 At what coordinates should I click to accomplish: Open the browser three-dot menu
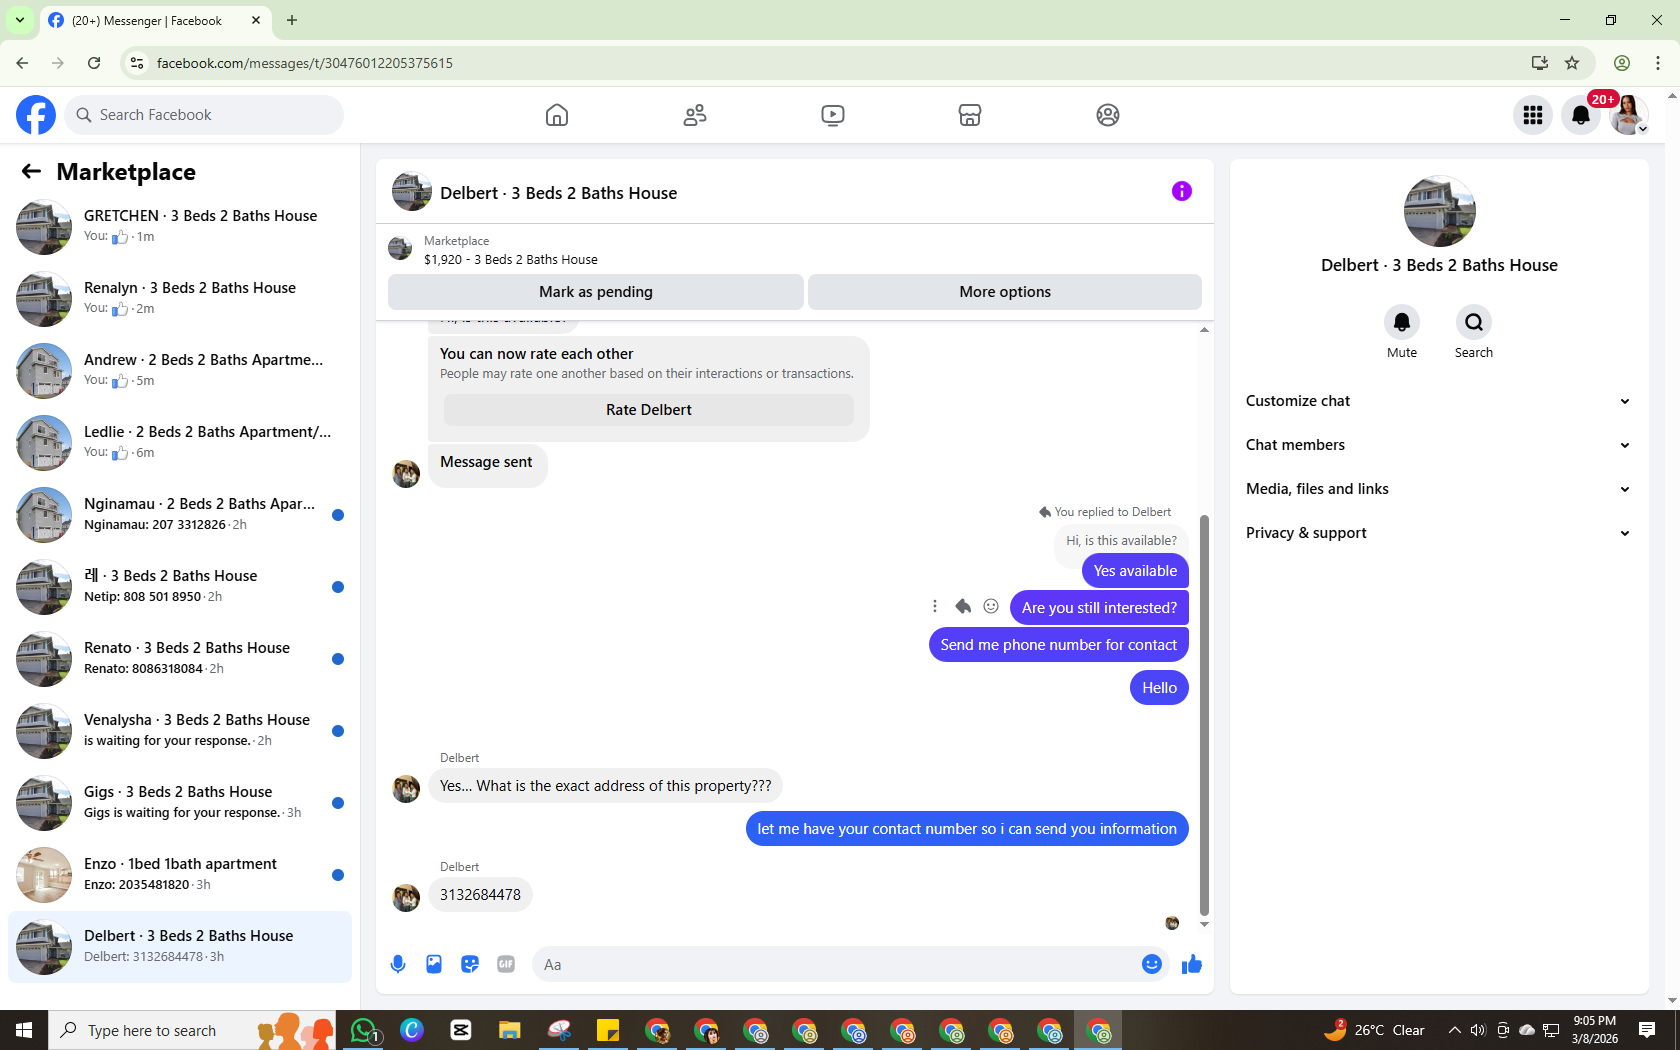pos(1658,63)
